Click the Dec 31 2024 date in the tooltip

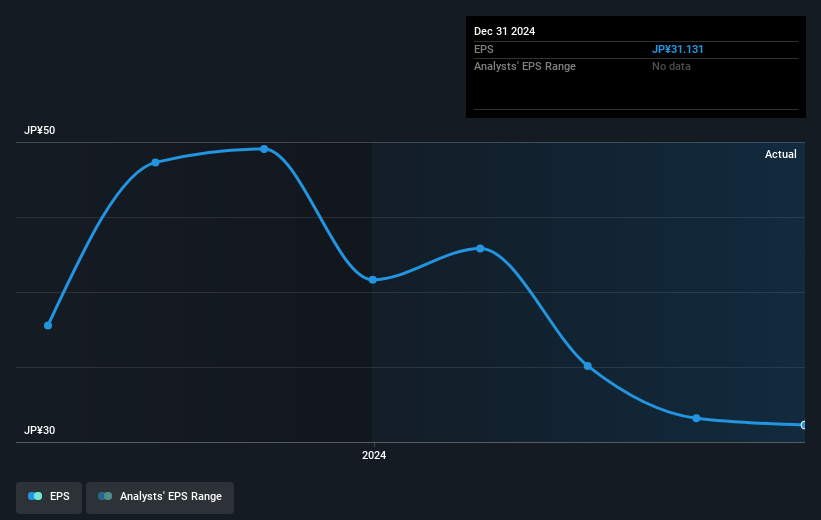504,31
